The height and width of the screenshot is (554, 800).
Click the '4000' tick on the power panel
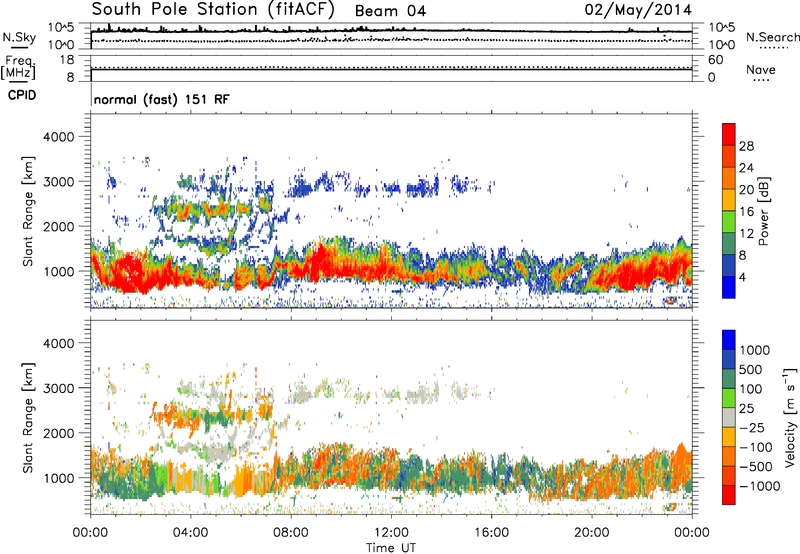point(58,137)
